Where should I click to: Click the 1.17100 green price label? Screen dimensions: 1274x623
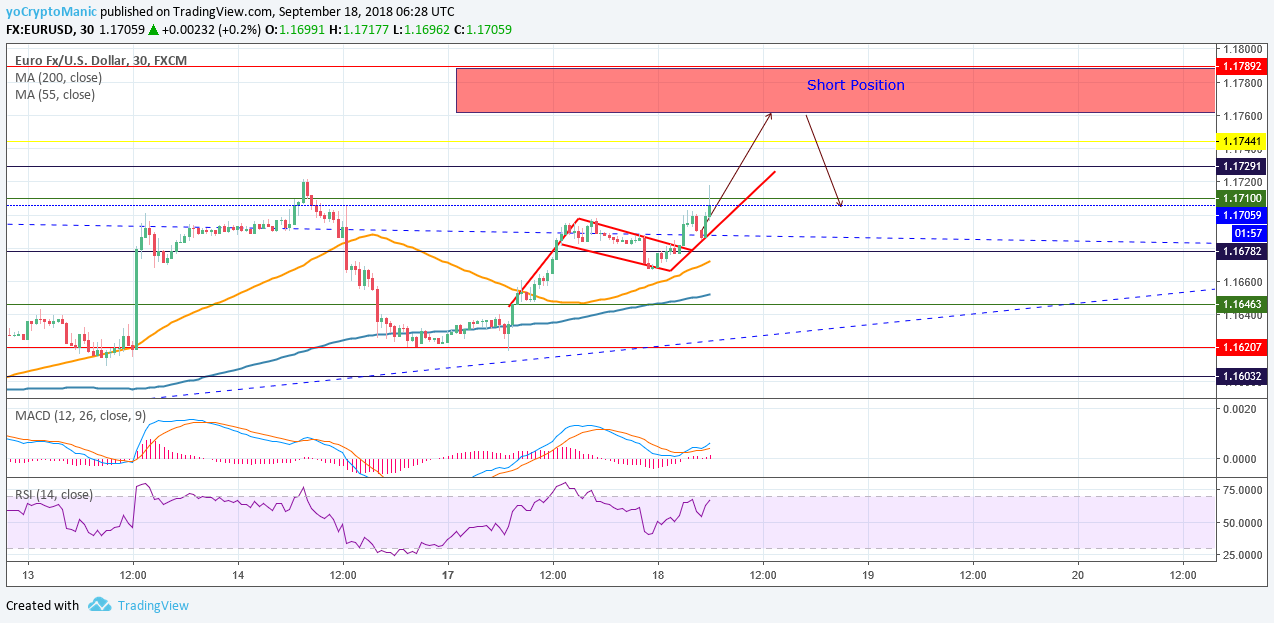pyautogui.click(x=1240, y=199)
